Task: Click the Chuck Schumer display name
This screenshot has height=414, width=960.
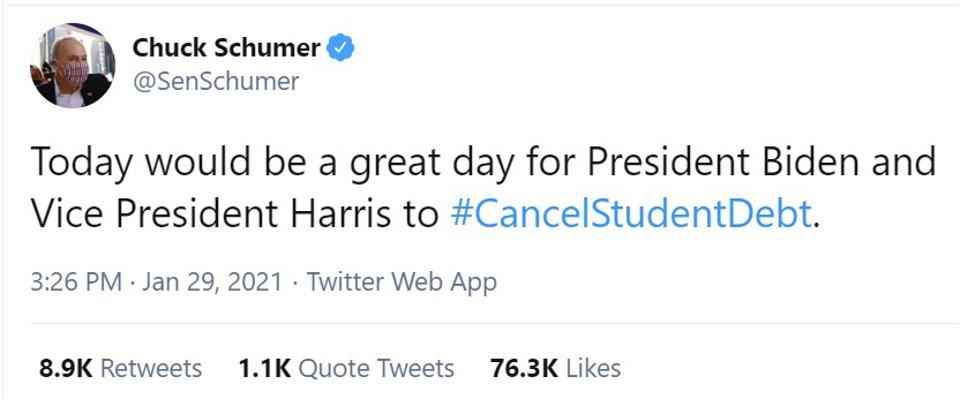Action: point(226,48)
